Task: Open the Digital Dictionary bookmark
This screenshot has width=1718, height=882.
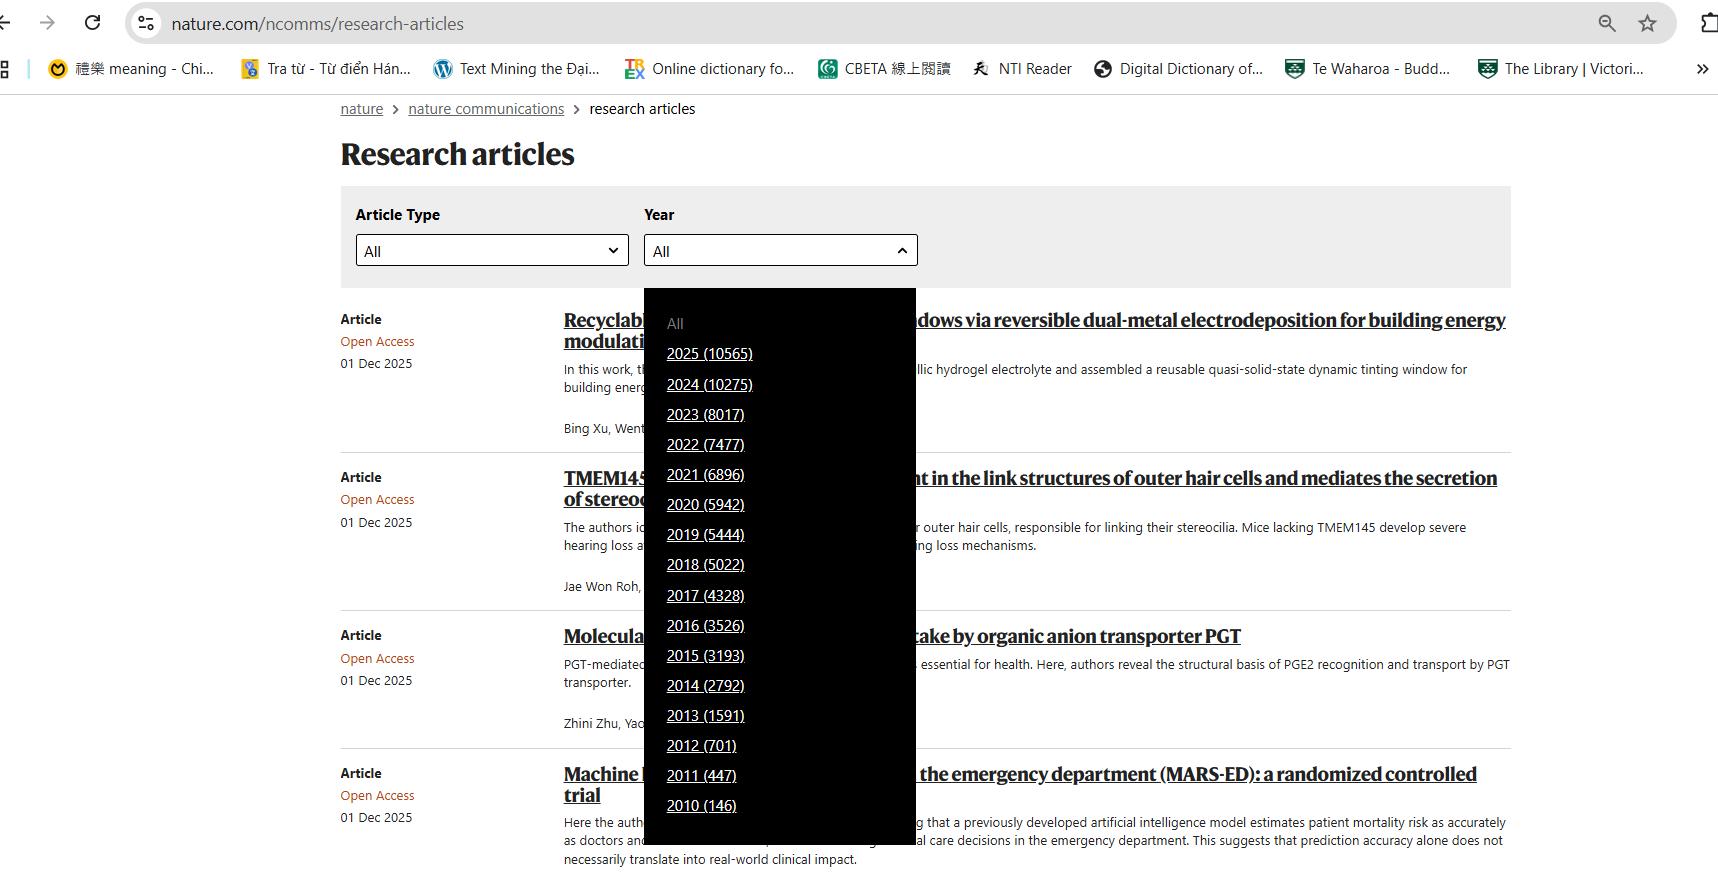Action: click(1178, 69)
